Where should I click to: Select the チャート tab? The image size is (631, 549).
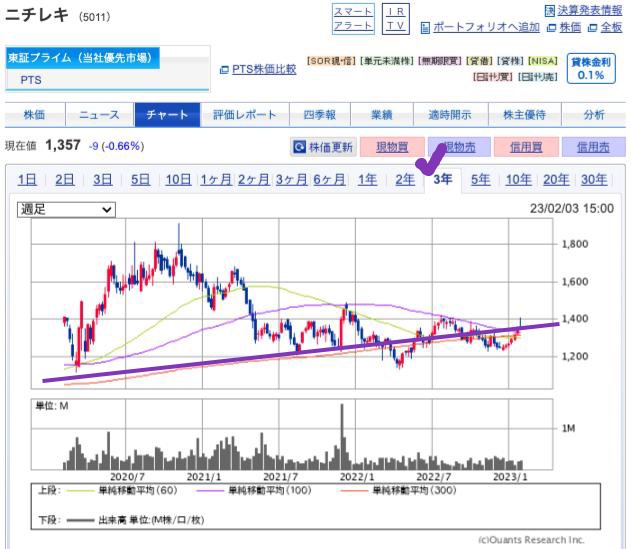click(167, 115)
